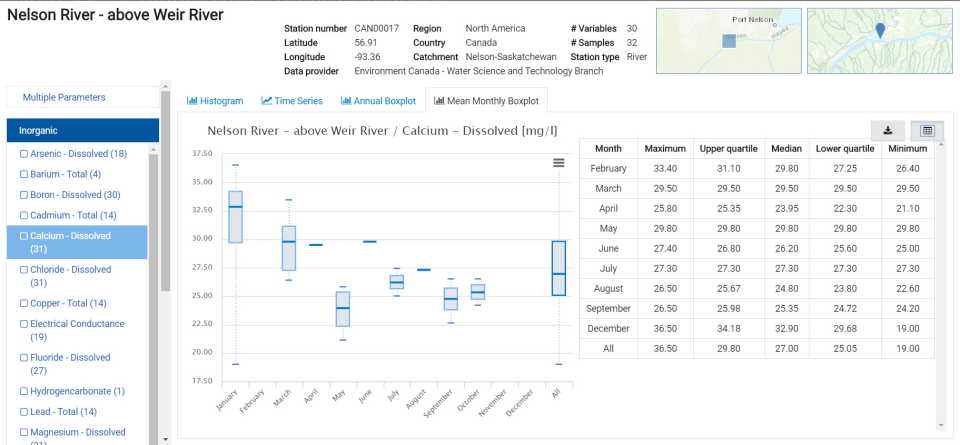The width and height of the screenshot is (960, 445).
Task: Click the May boxplot box
Action: point(342,309)
